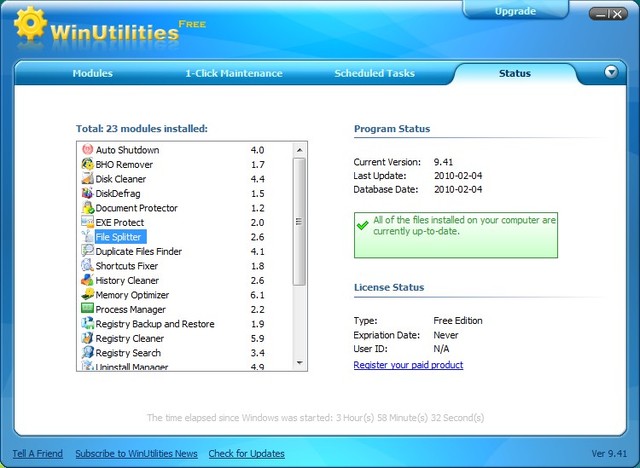Viewport: 640px width, 468px height.
Task: Close the WinUtilities window
Action: point(618,14)
